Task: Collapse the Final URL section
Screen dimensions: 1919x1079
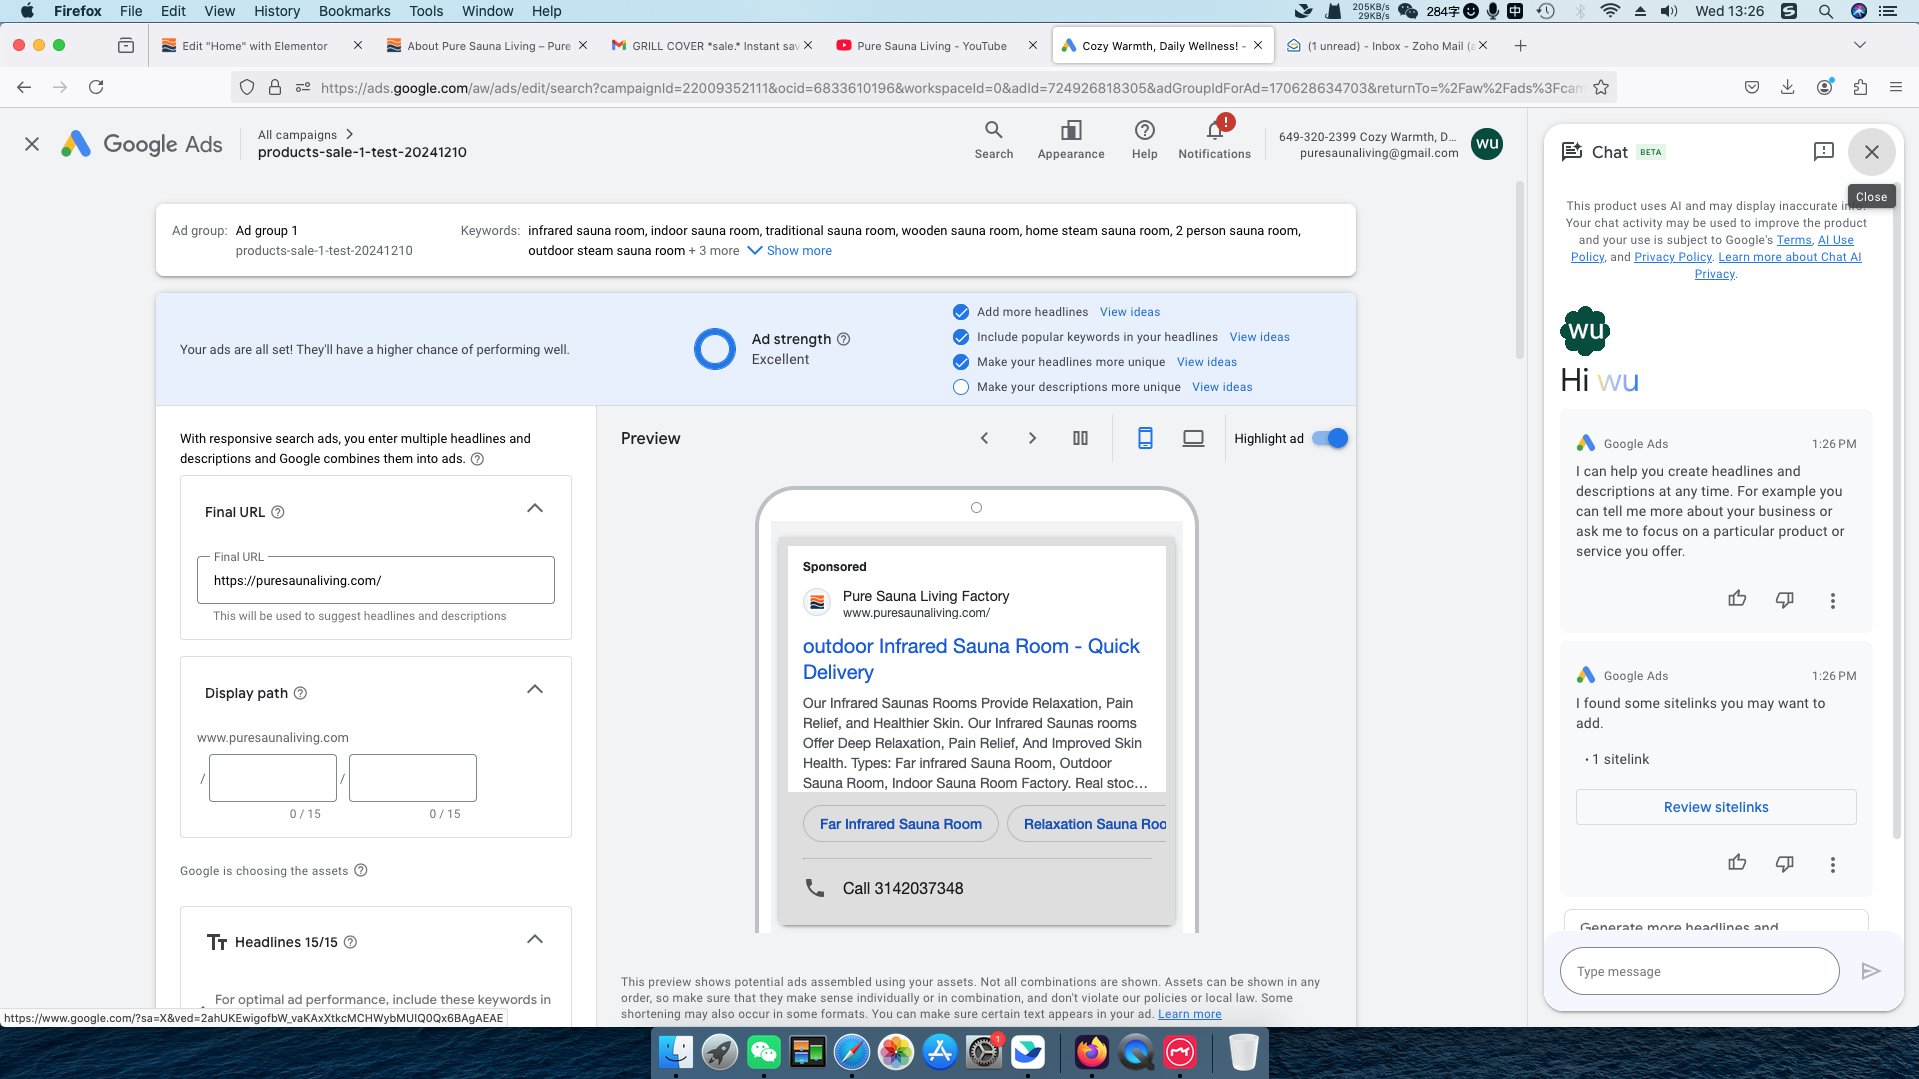Action: 535,509
